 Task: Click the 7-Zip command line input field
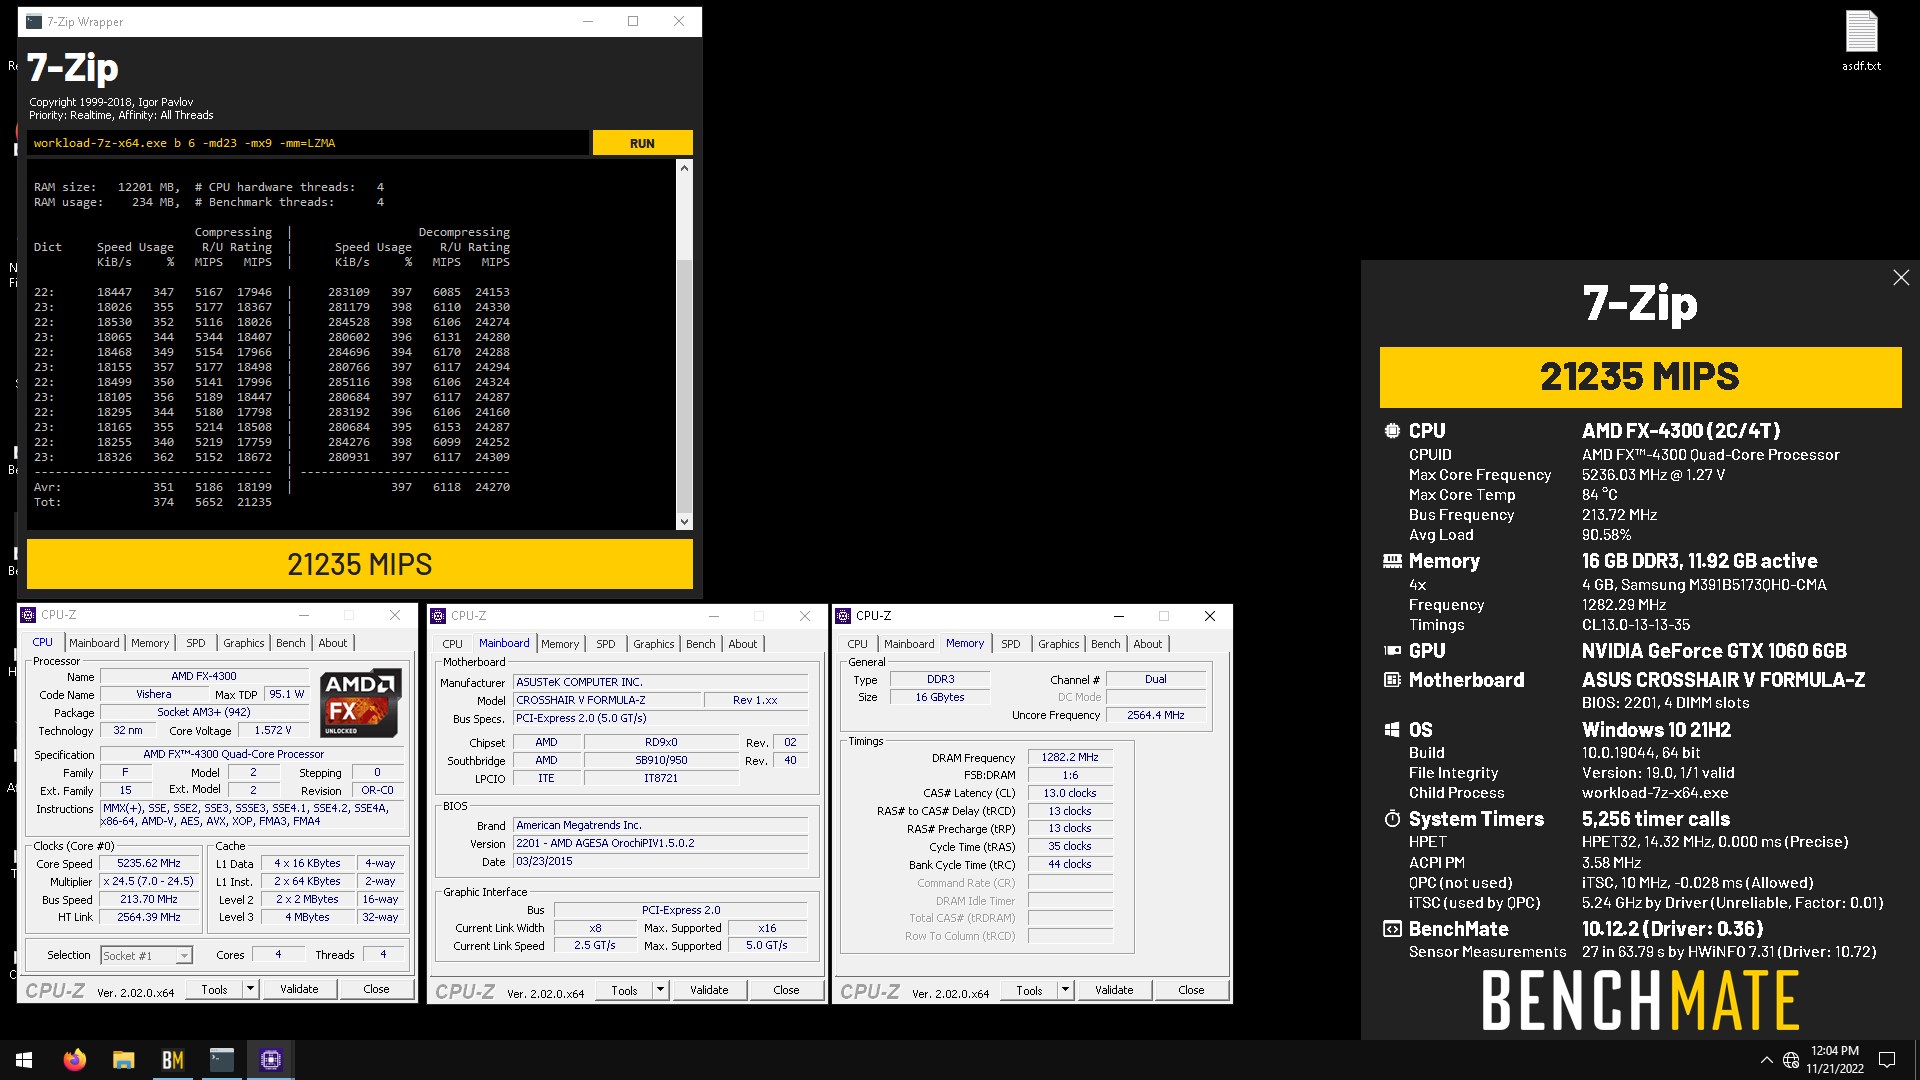point(307,143)
